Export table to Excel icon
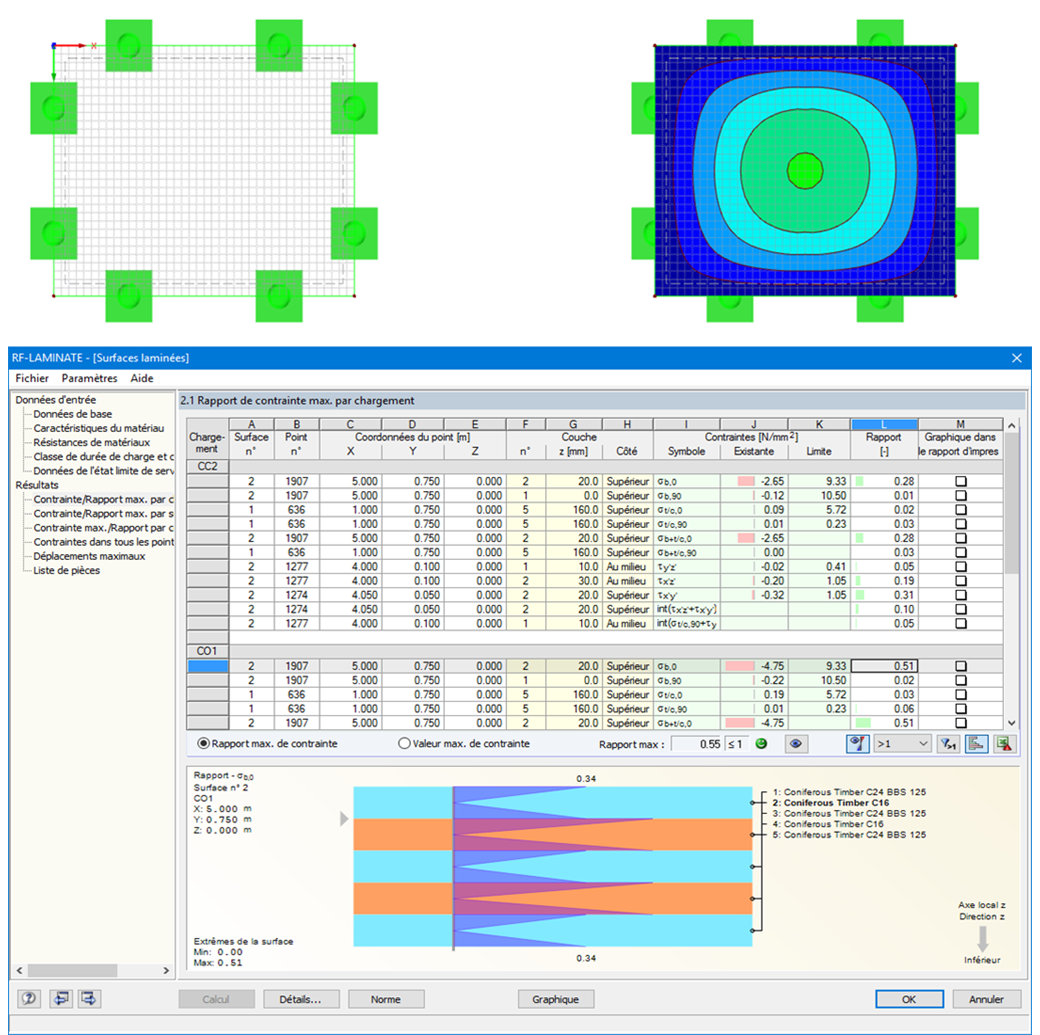This screenshot has height=1035, width=1040. click(x=1004, y=744)
